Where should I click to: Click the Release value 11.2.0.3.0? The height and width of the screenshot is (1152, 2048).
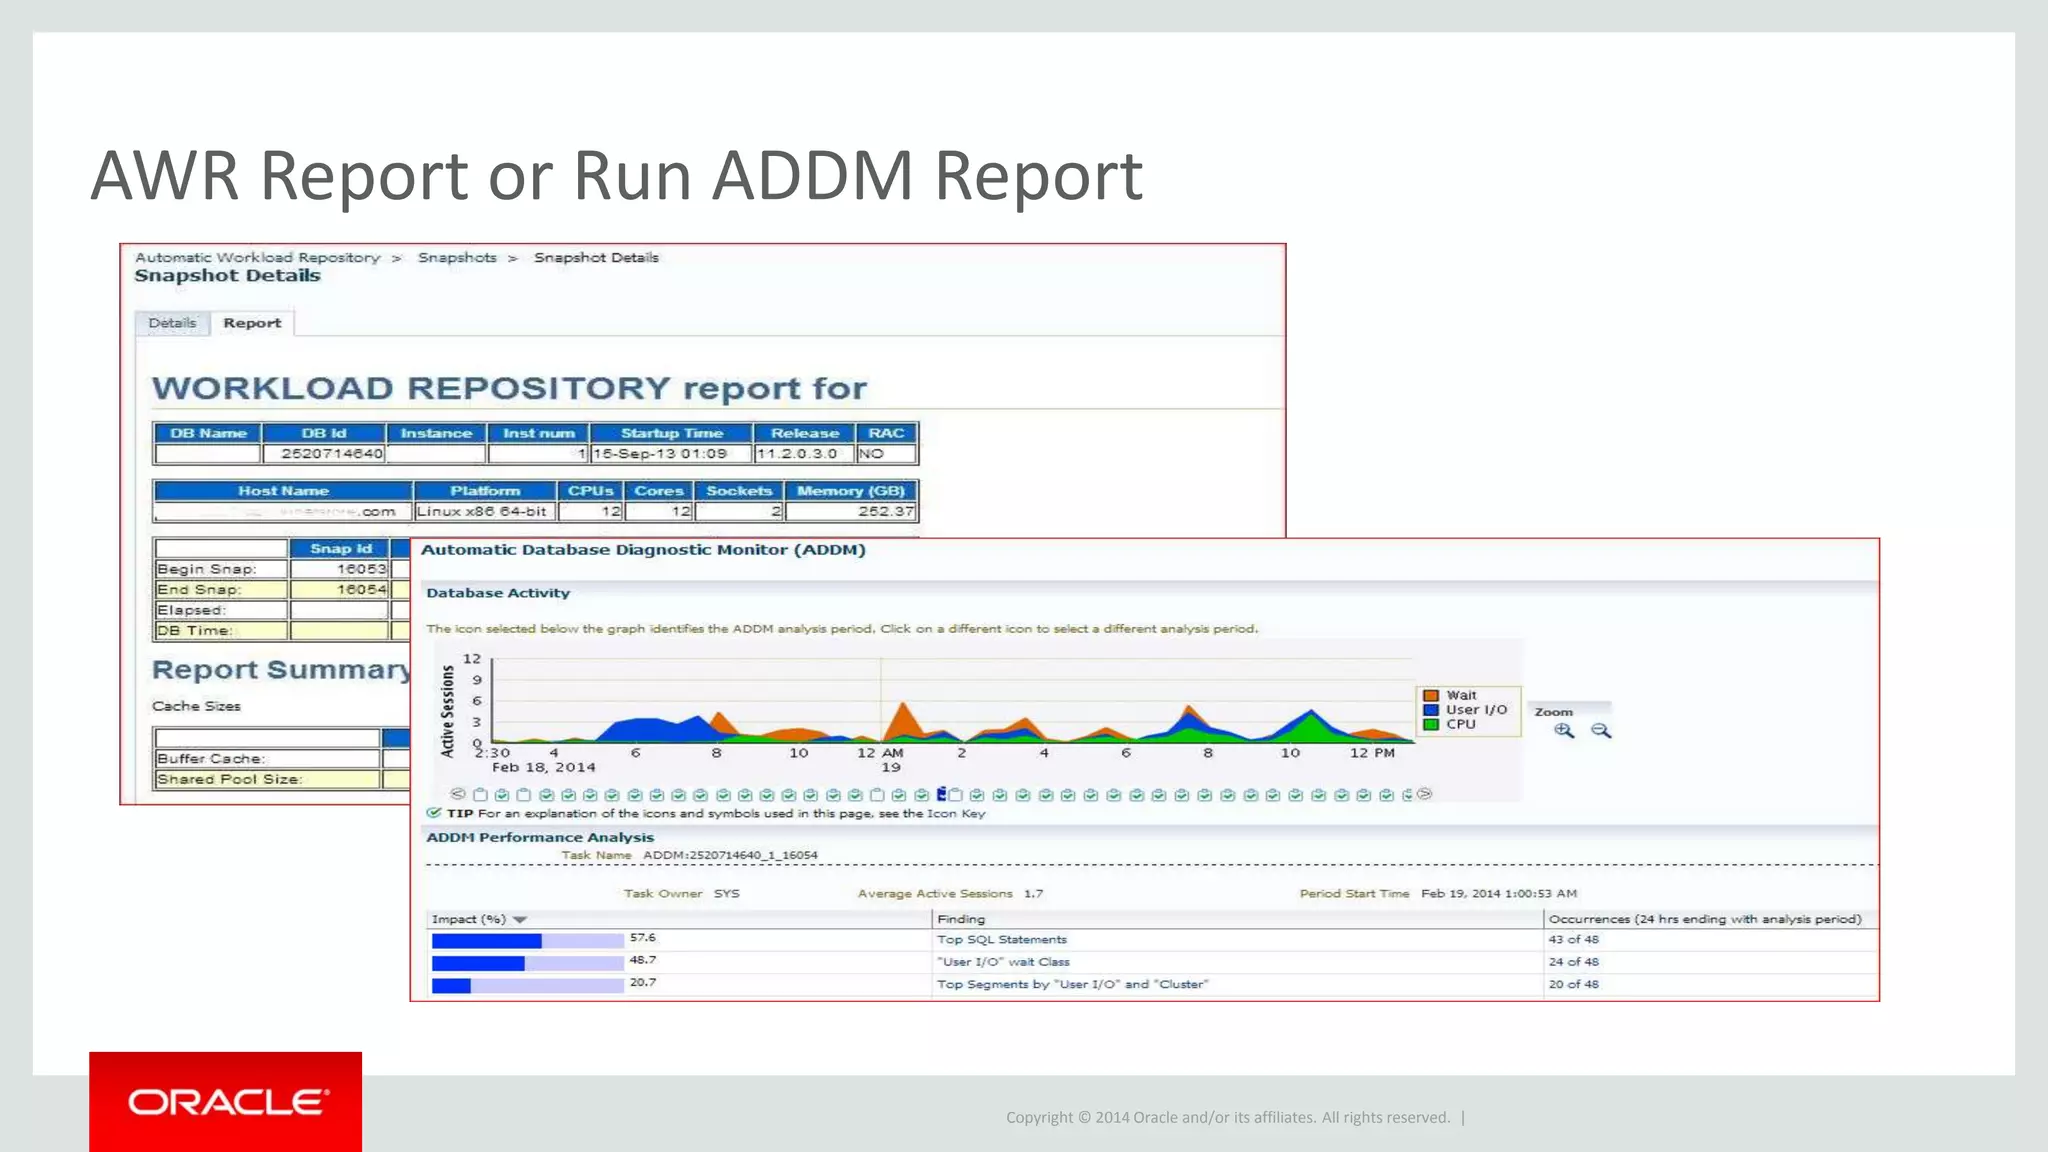pyautogui.click(x=797, y=453)
